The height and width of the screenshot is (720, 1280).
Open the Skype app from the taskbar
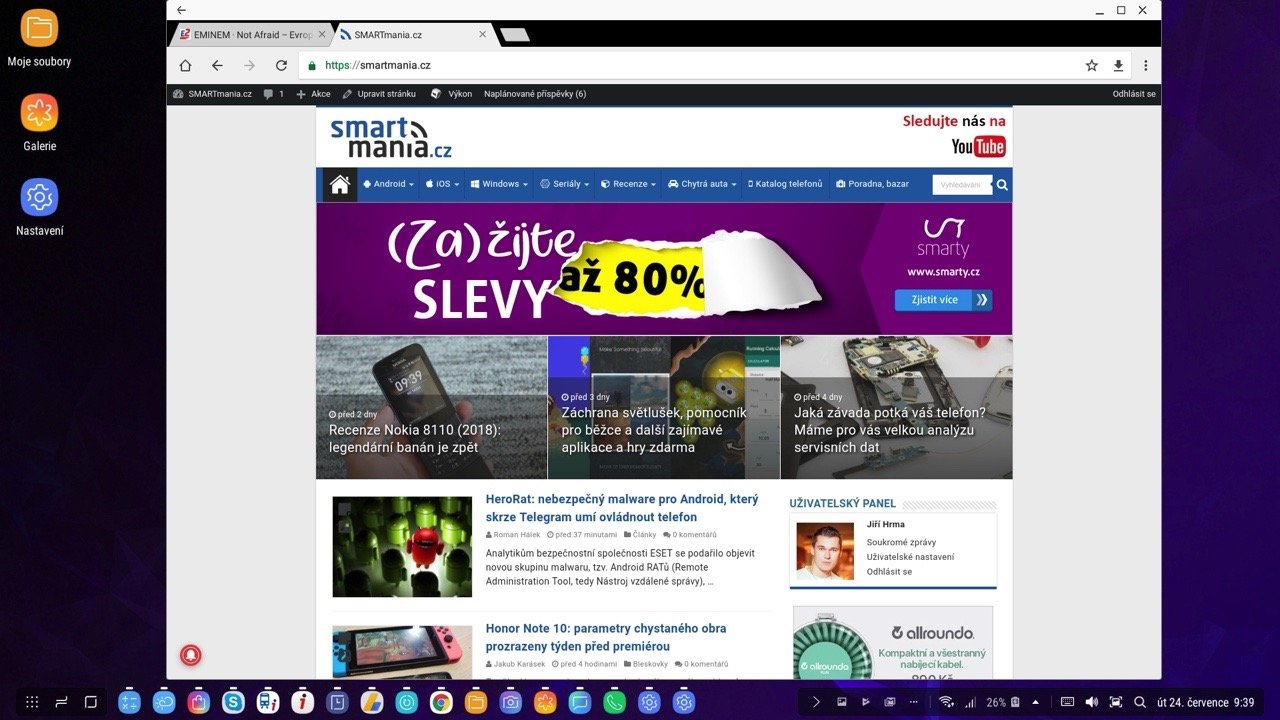tap(234, 702)
